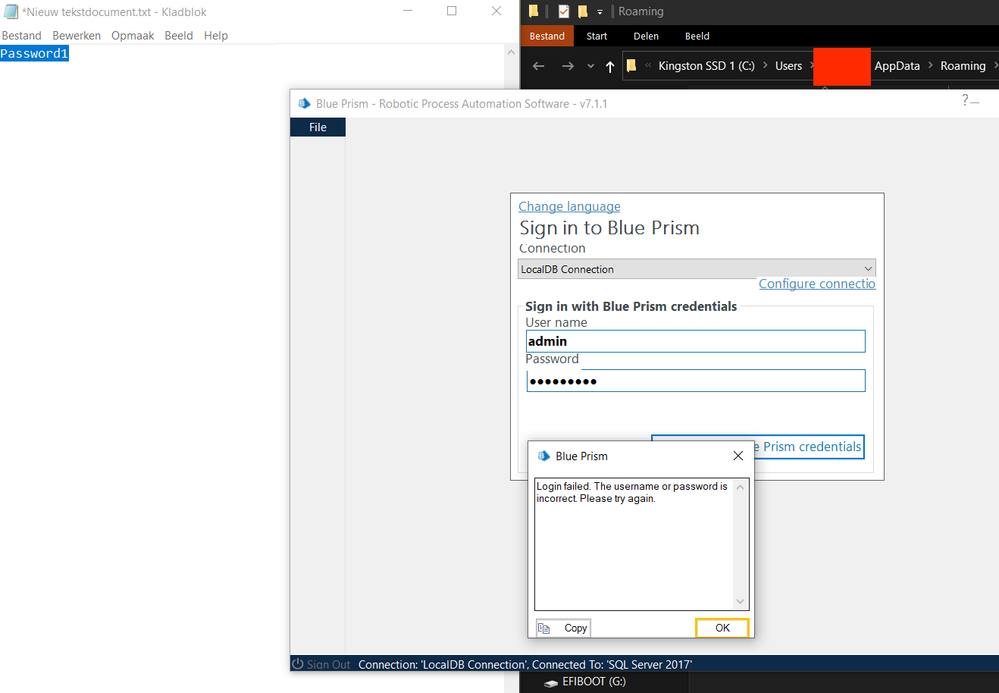Click the Up arrow in File Explorer

point(610,66)
